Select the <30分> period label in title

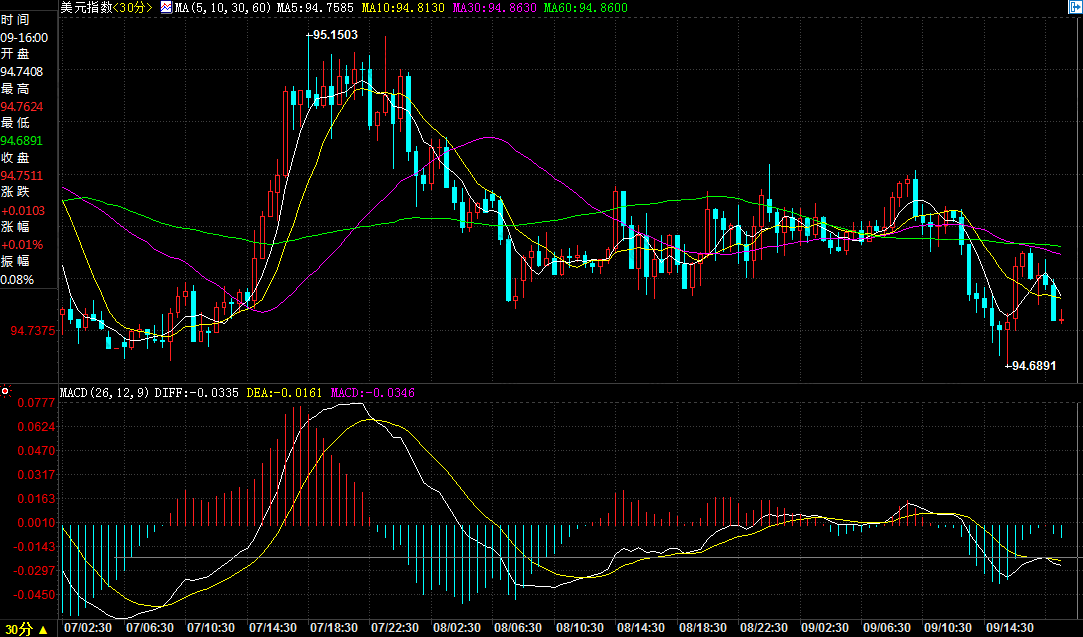point(132,8)
